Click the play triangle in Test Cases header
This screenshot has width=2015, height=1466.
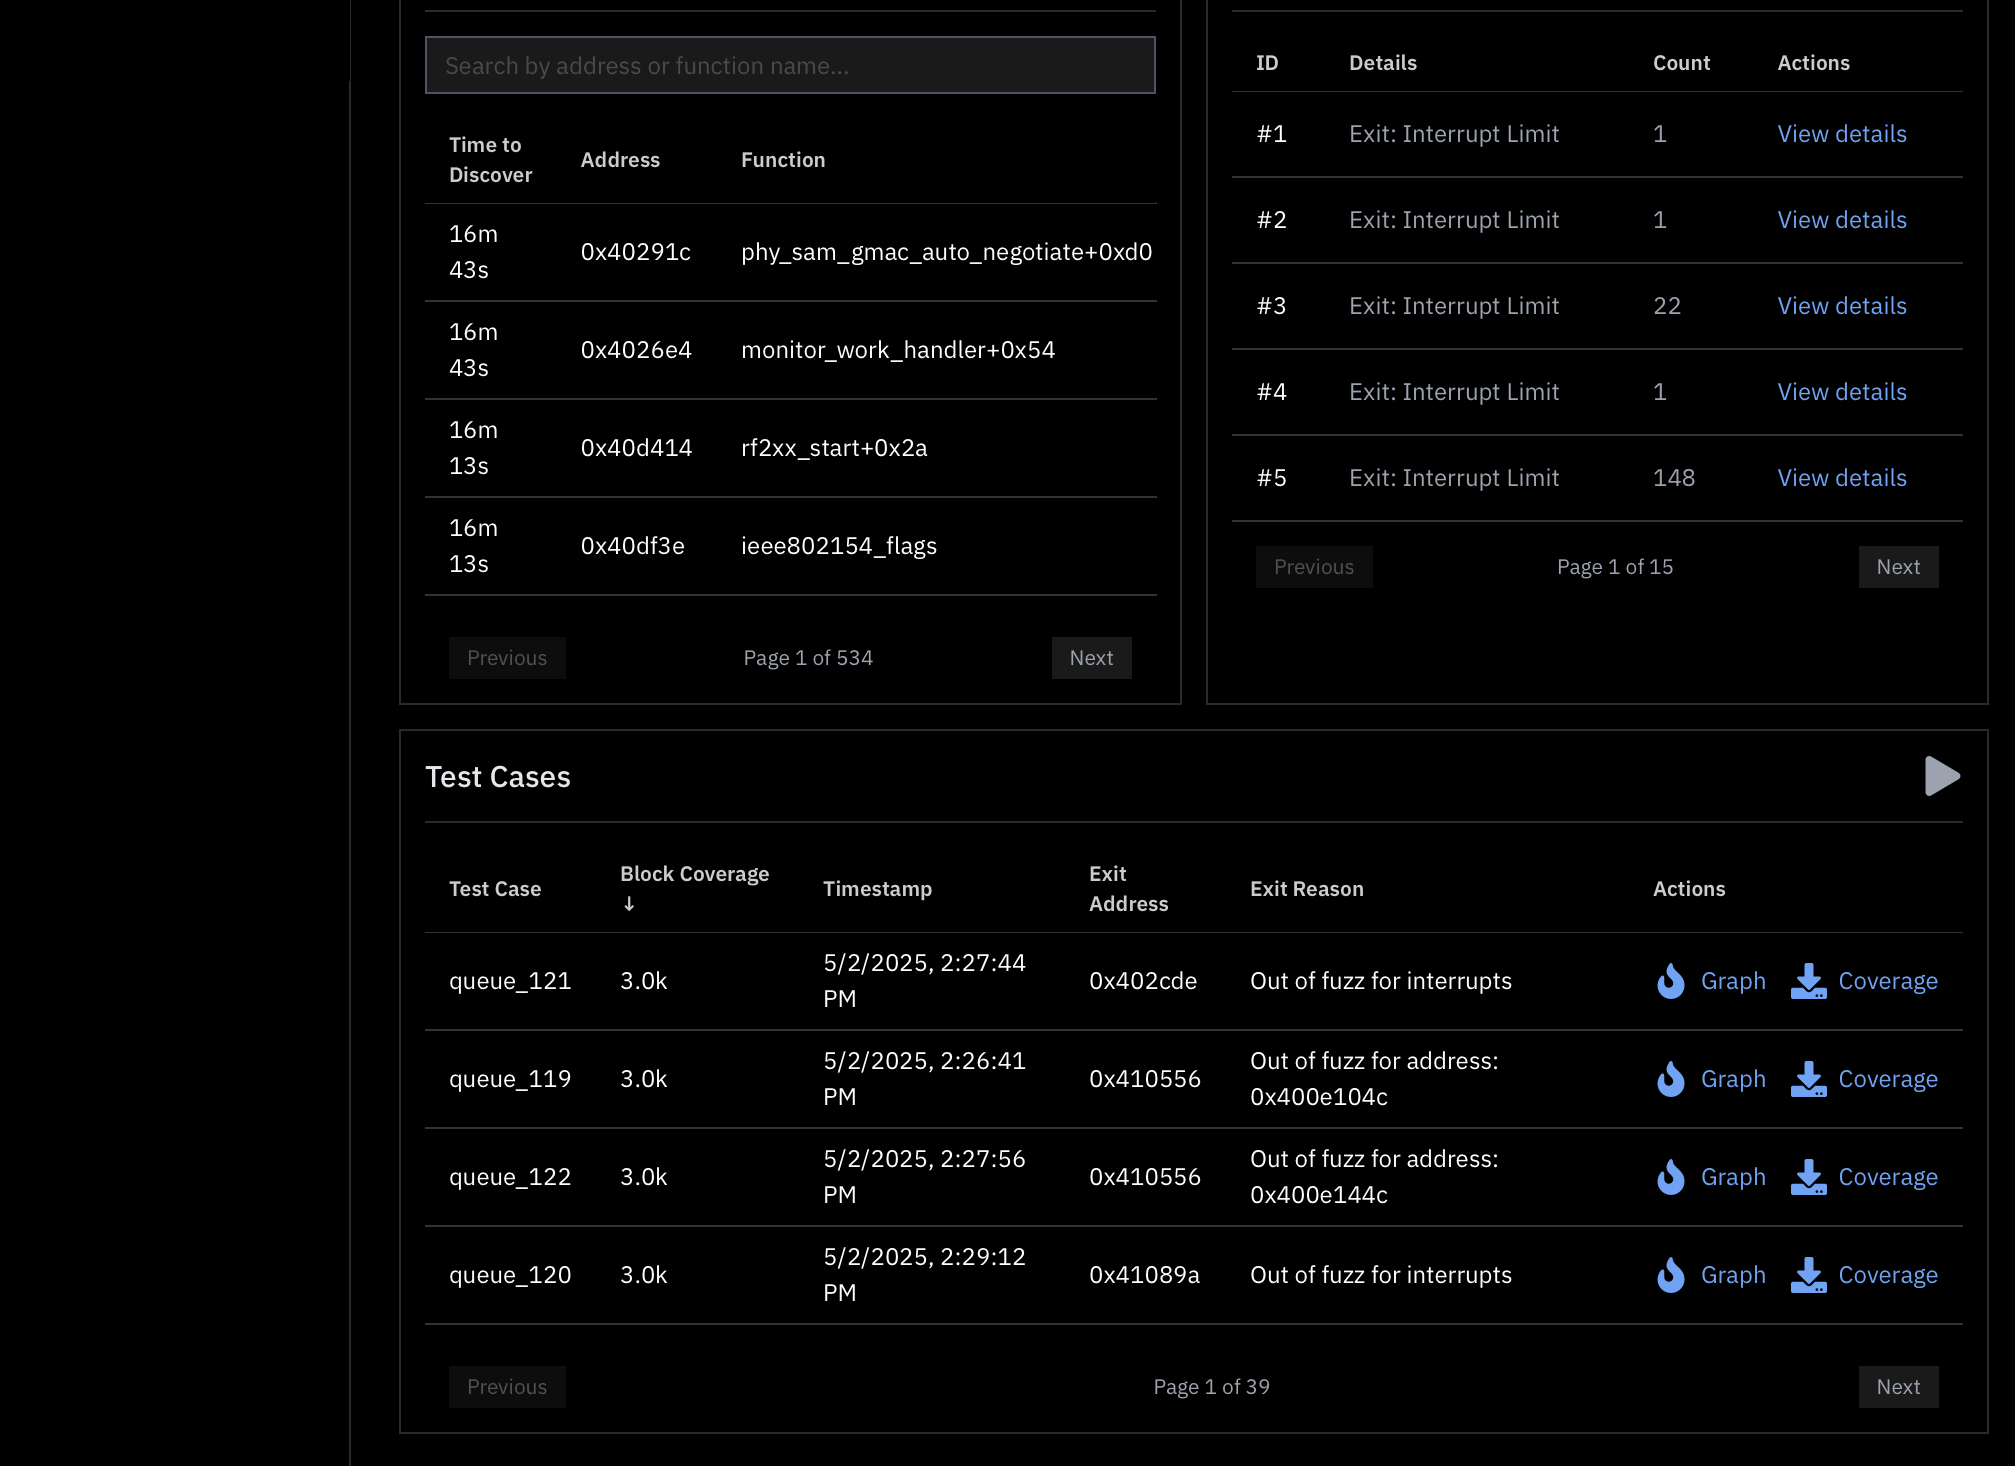[x=1941, y=776]
